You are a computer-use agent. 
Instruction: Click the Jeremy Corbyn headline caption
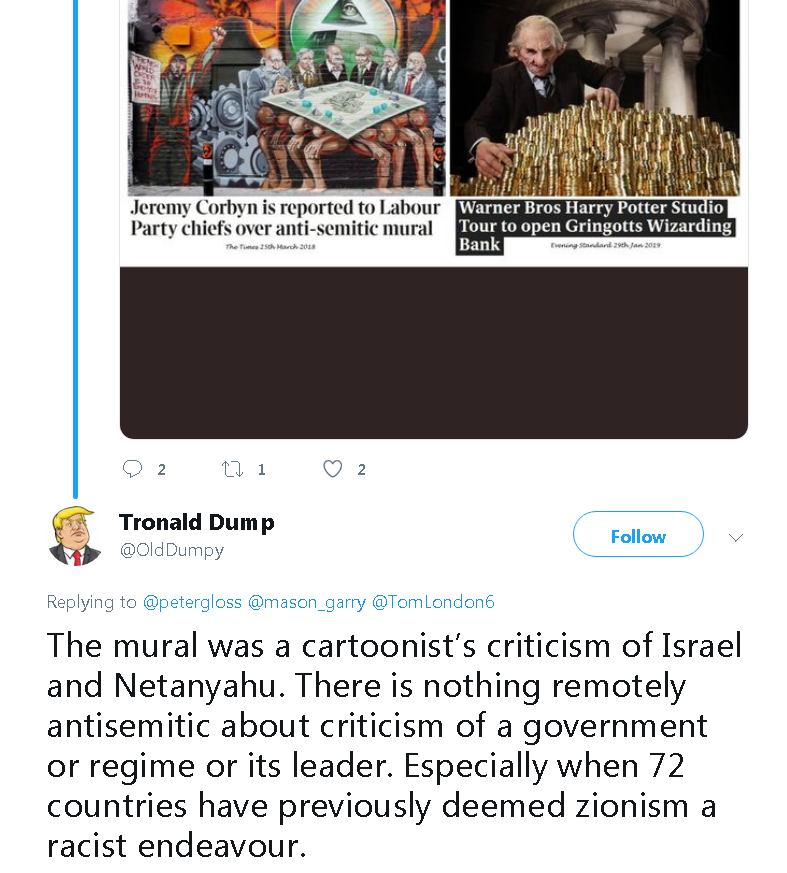(x=285, y=218)
